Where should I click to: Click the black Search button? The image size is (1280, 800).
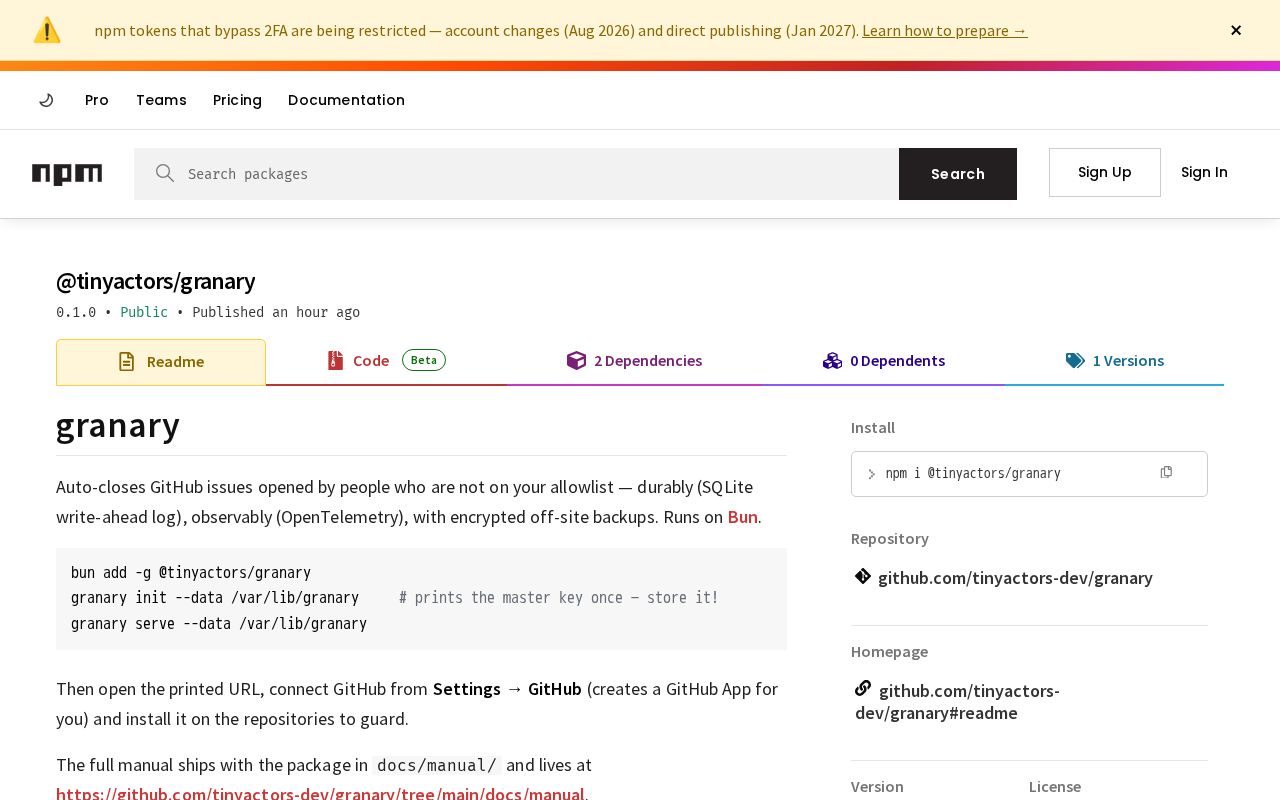(958, 174)
